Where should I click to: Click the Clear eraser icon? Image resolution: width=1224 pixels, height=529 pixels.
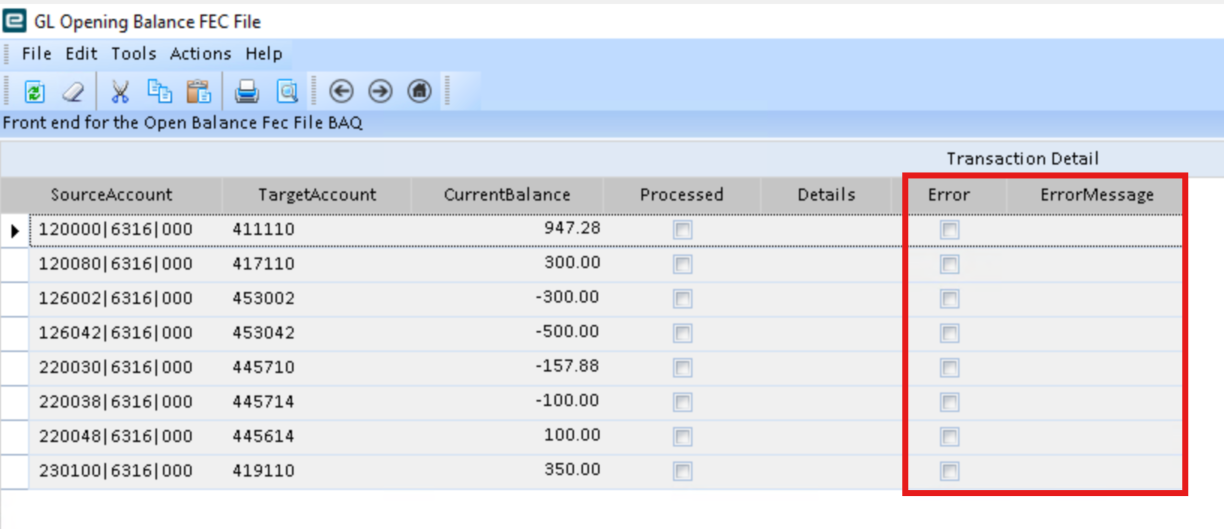tap(73, 92)
